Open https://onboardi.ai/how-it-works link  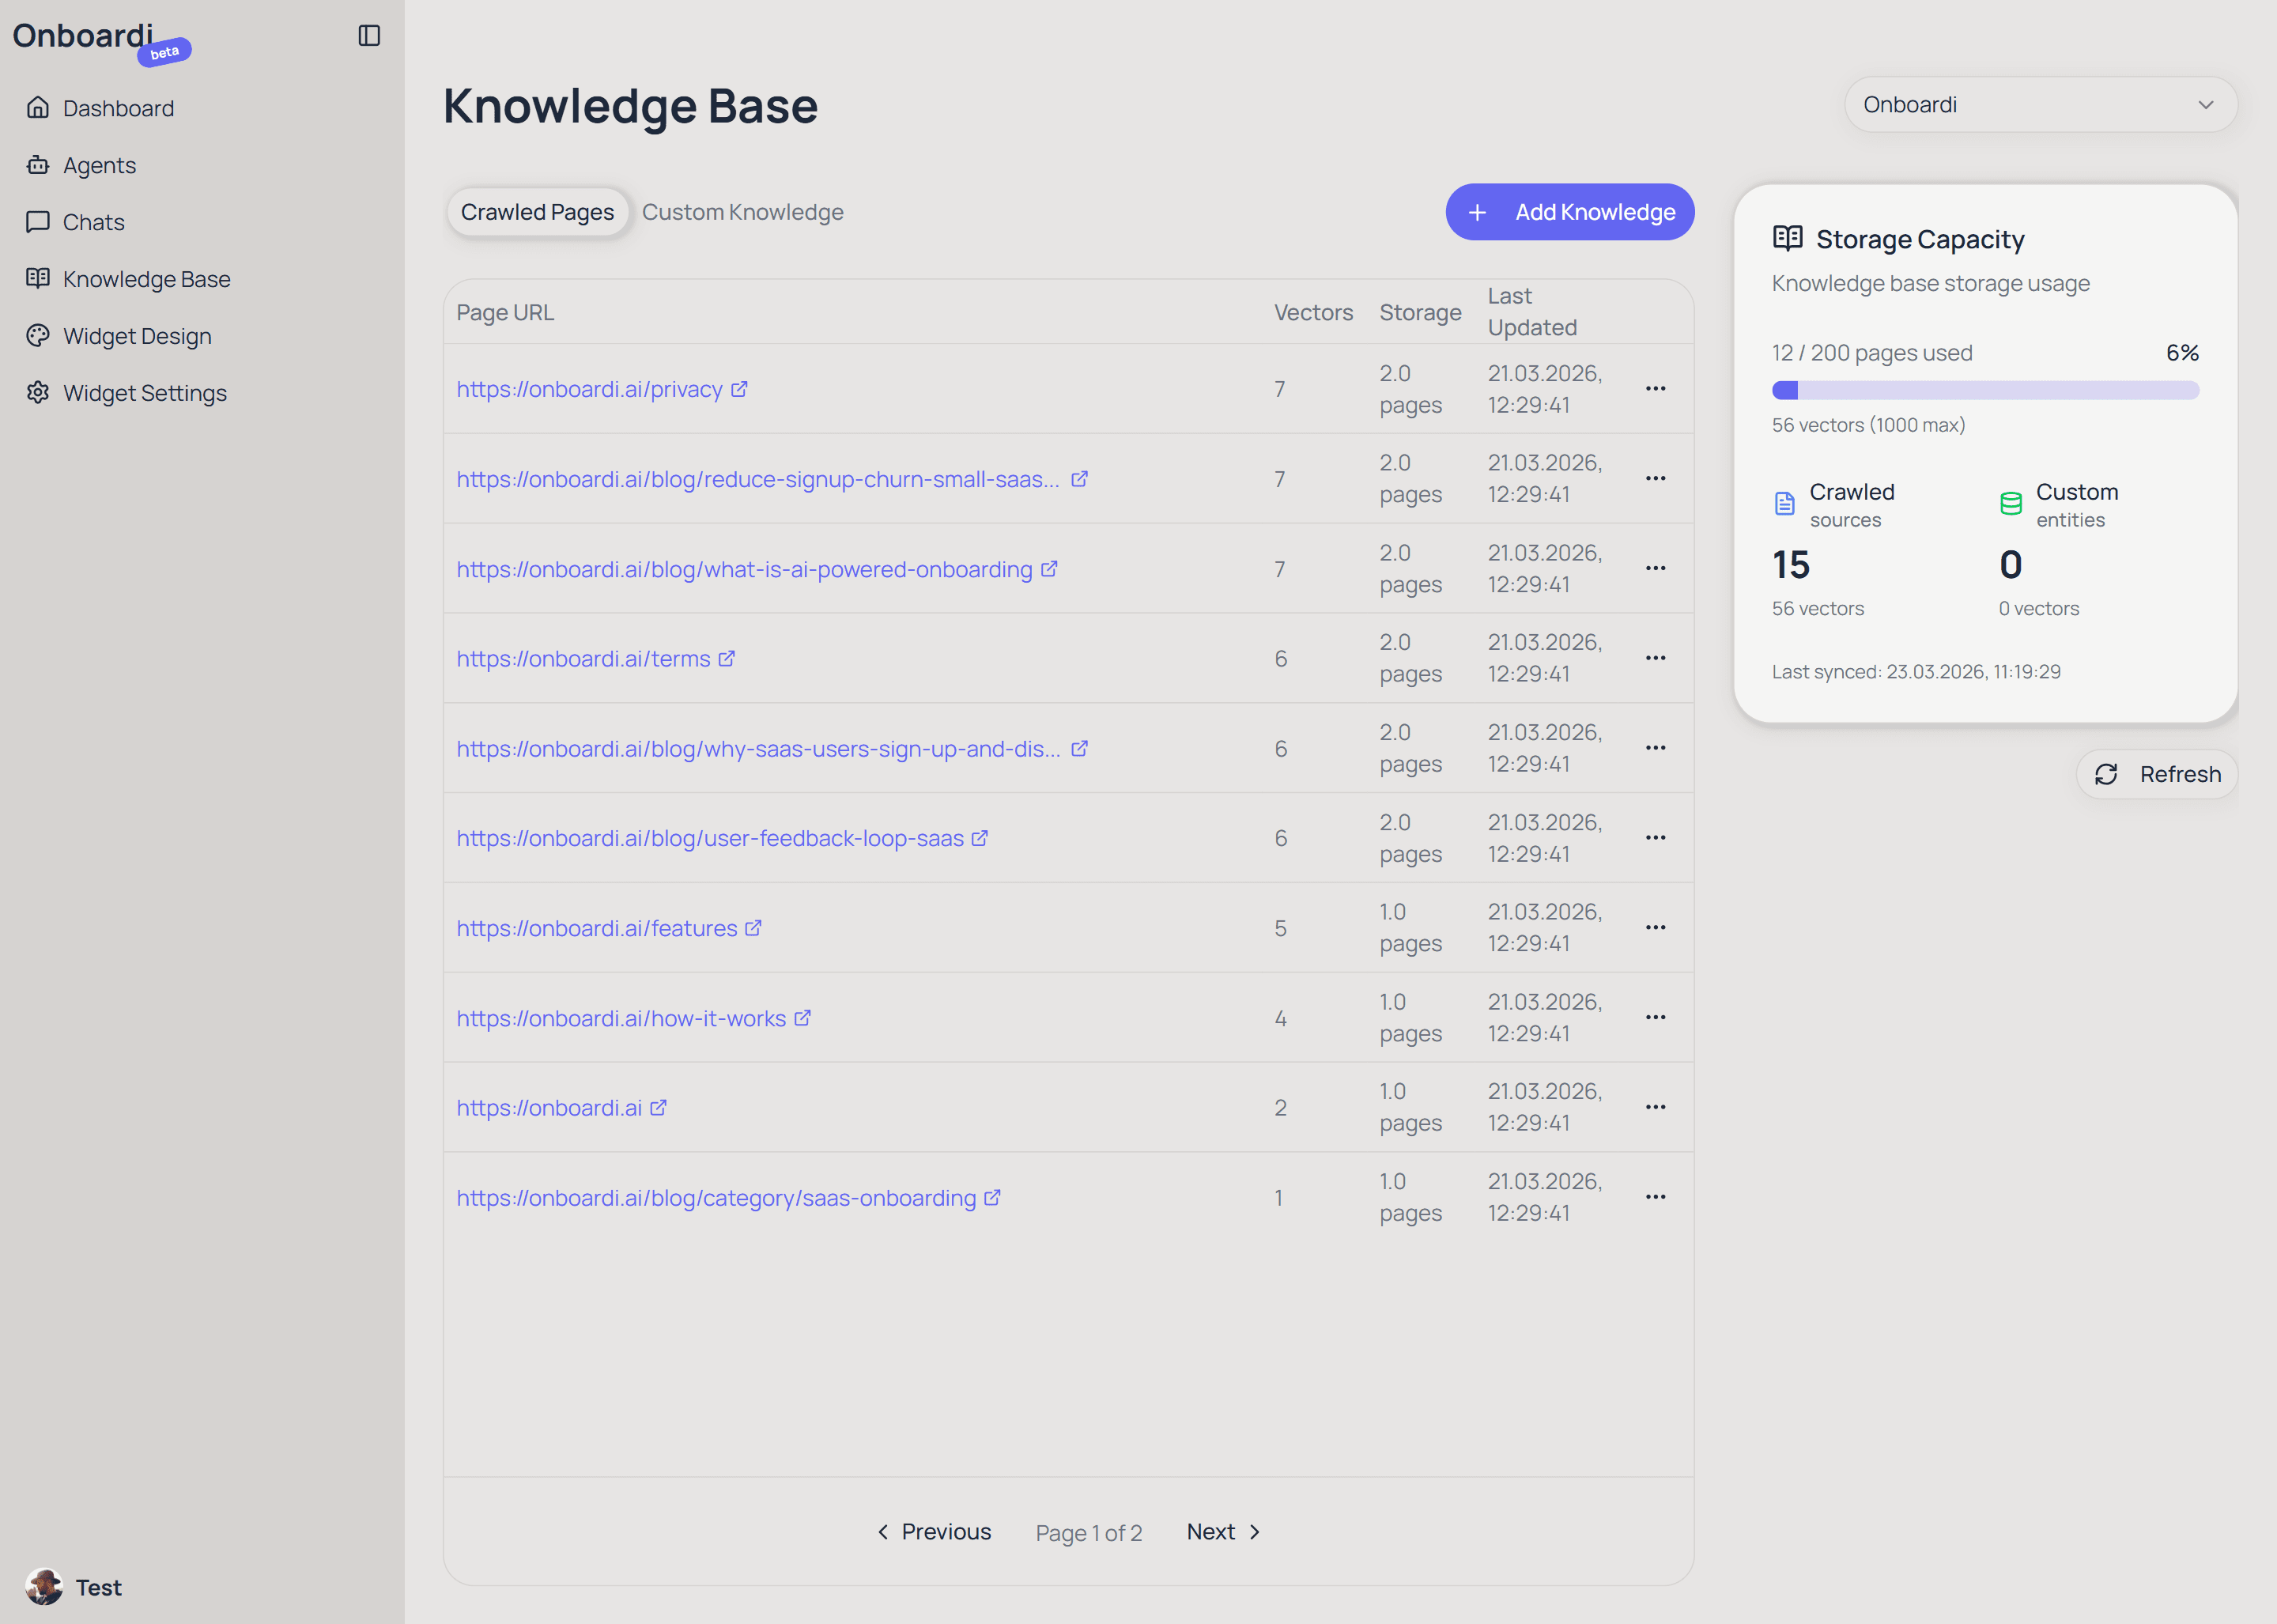click(621, 1018)
